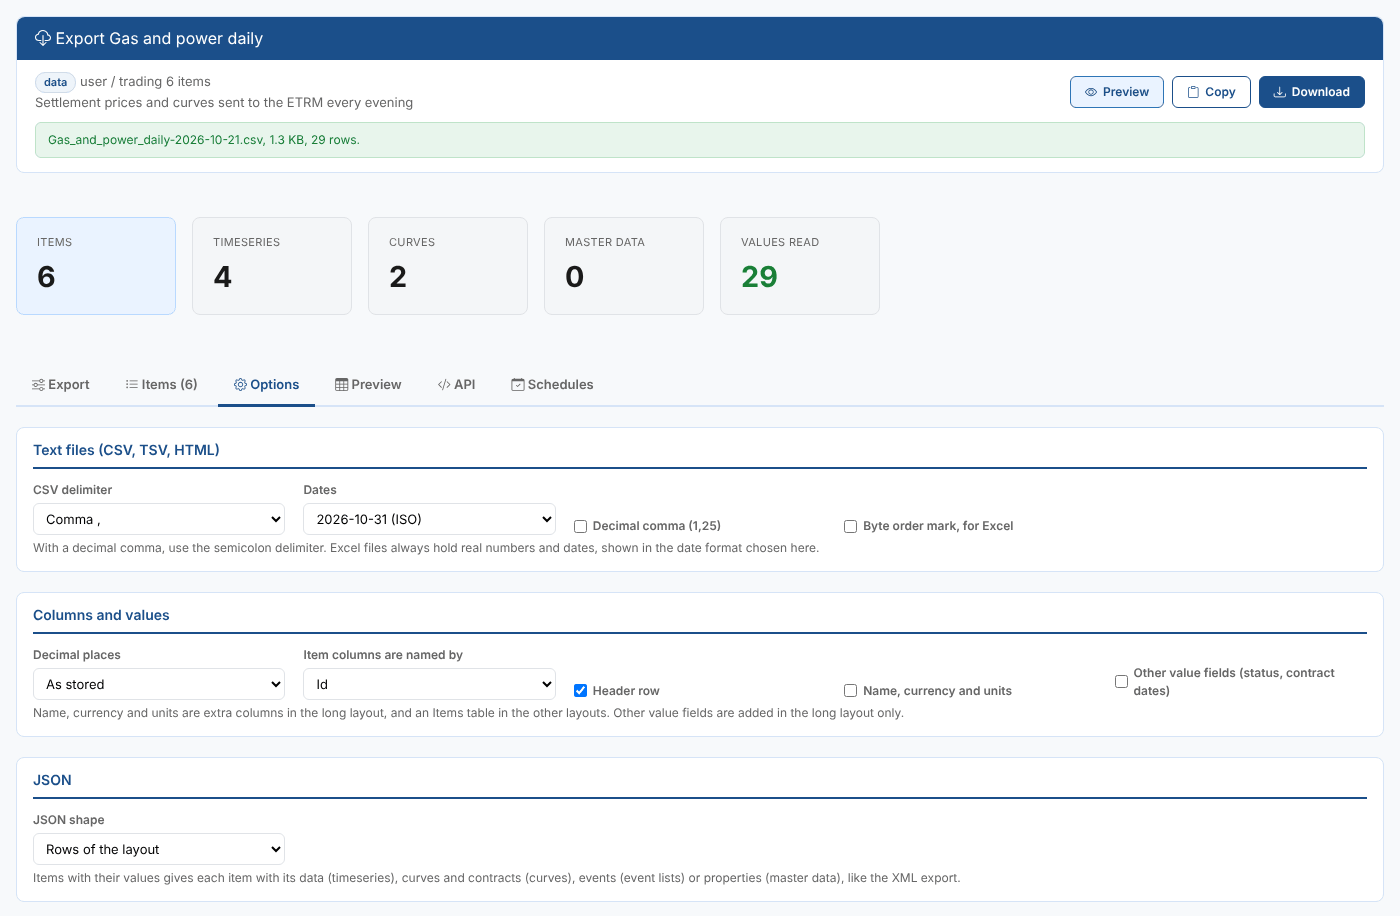Select the Items summary card
This screenshot has height=916, width=1400.
(x=96, y=266)
